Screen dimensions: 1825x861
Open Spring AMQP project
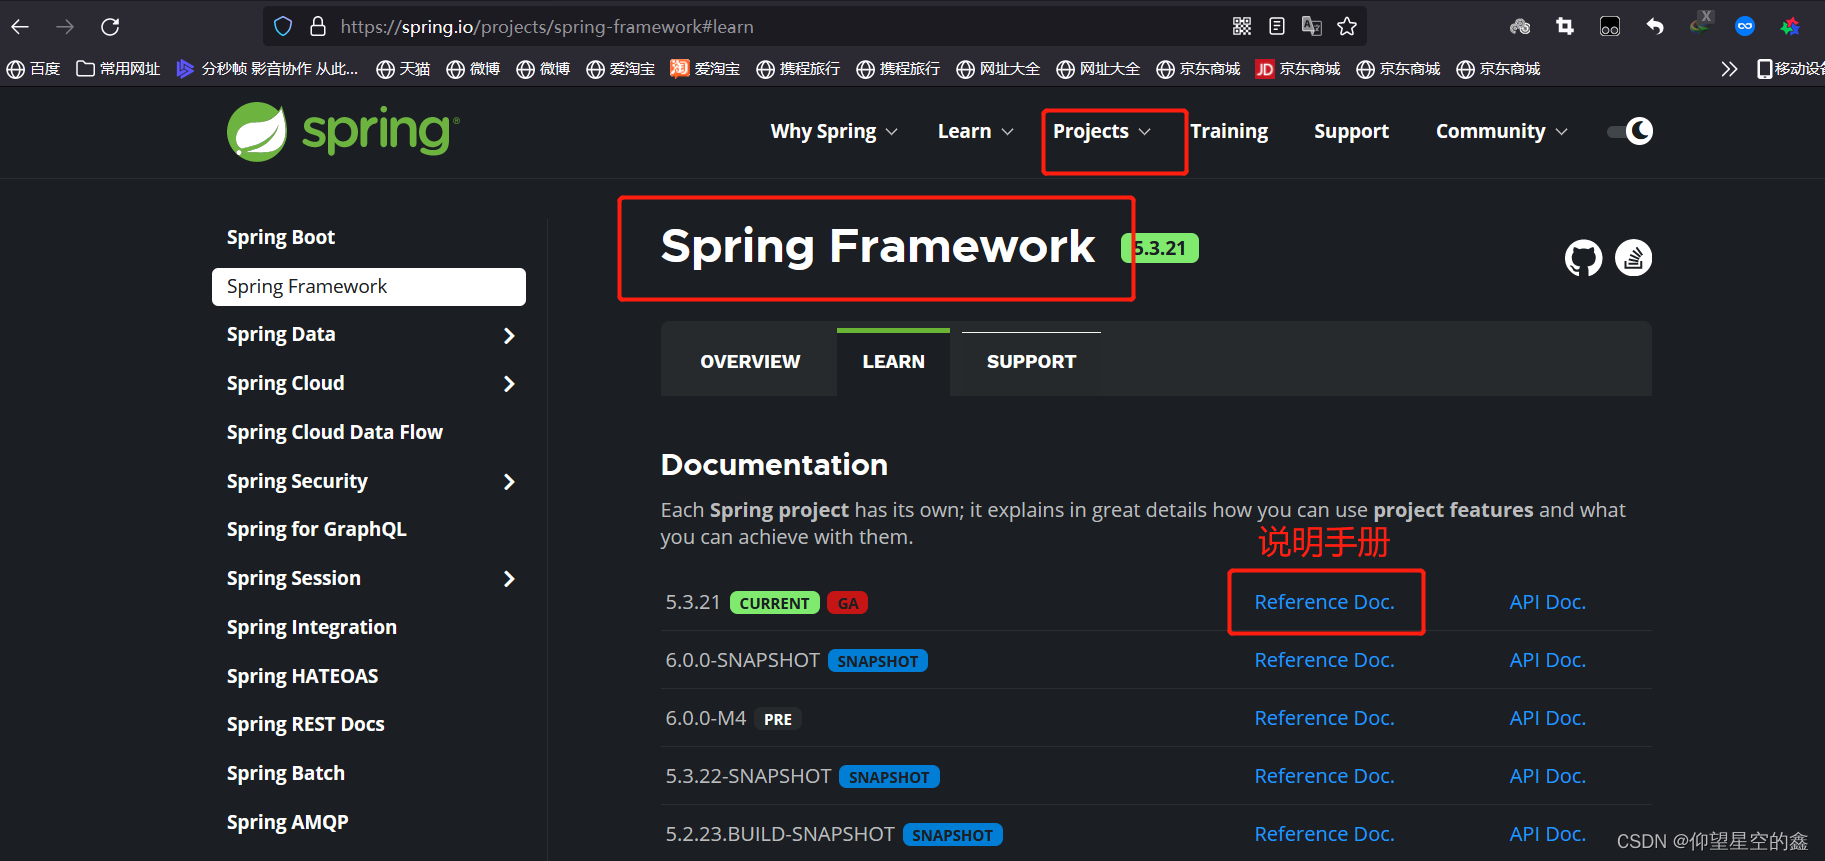[287, 822]
